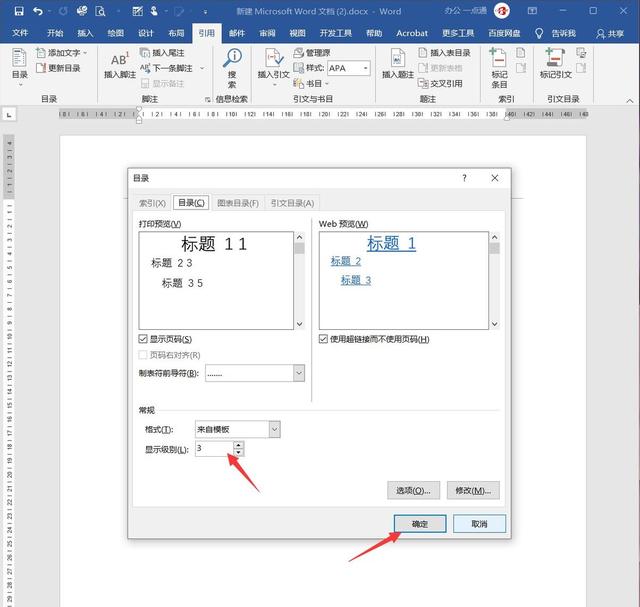The height and width of the screenshot is (607, 640).
Task: Open the user account avatar
Action: (x=502, y=11)
